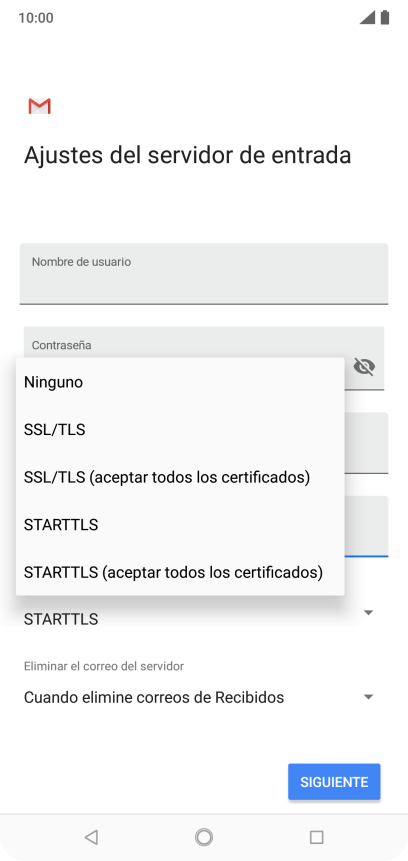Click the dropdown arrow for Eliminar el correo
This screenshot has height=861, width=408.
[368, 697]
